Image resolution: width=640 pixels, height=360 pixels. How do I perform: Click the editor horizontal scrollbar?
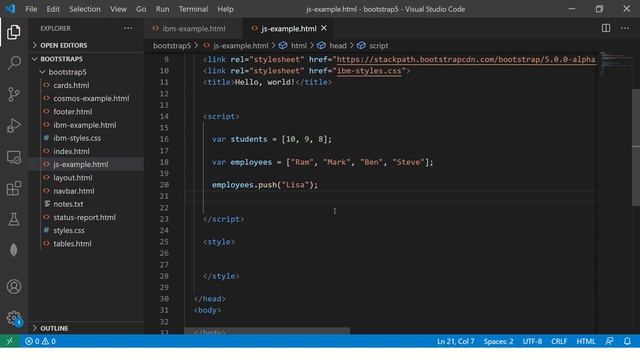[267, 331]
